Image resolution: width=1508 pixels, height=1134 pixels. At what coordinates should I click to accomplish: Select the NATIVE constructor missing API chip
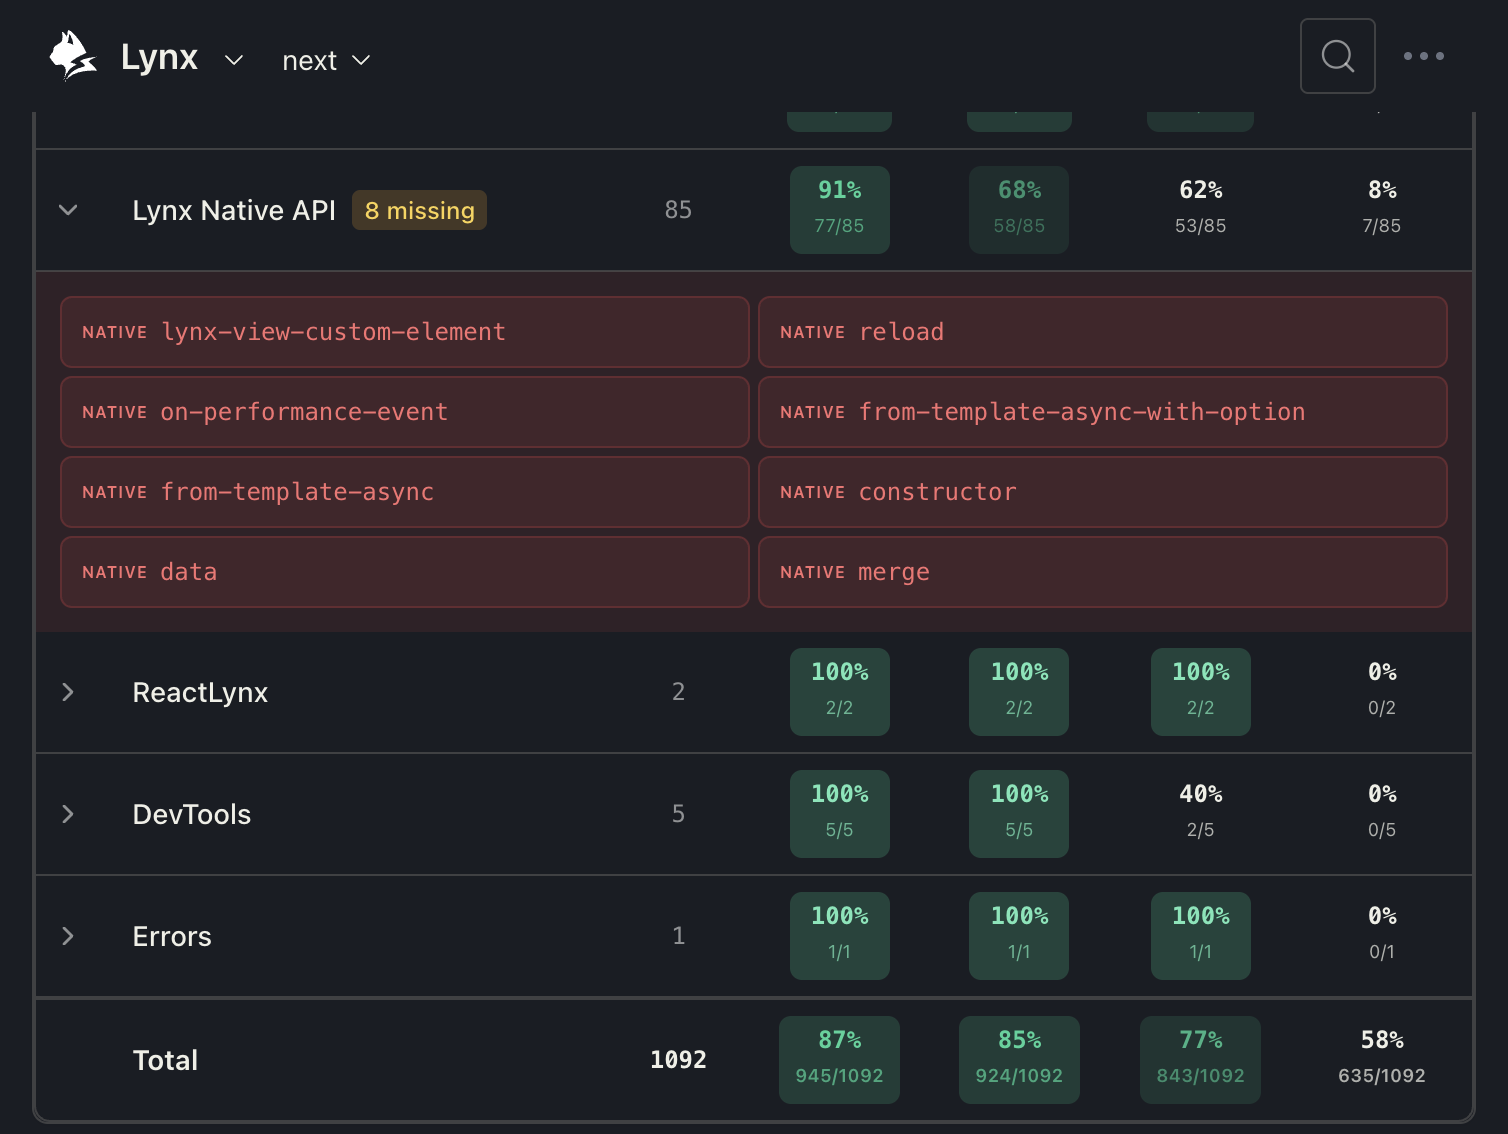[x=1103, y=492]
